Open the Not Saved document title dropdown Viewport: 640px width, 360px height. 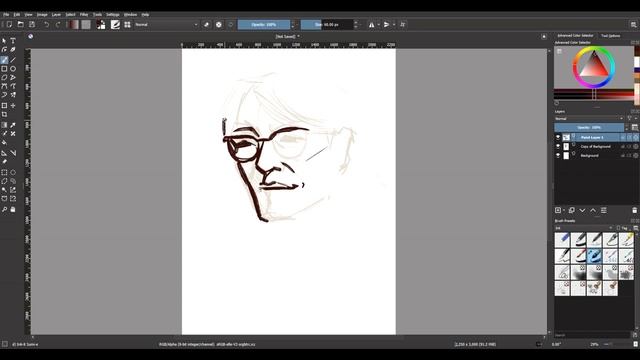click(x=288, y=36)
